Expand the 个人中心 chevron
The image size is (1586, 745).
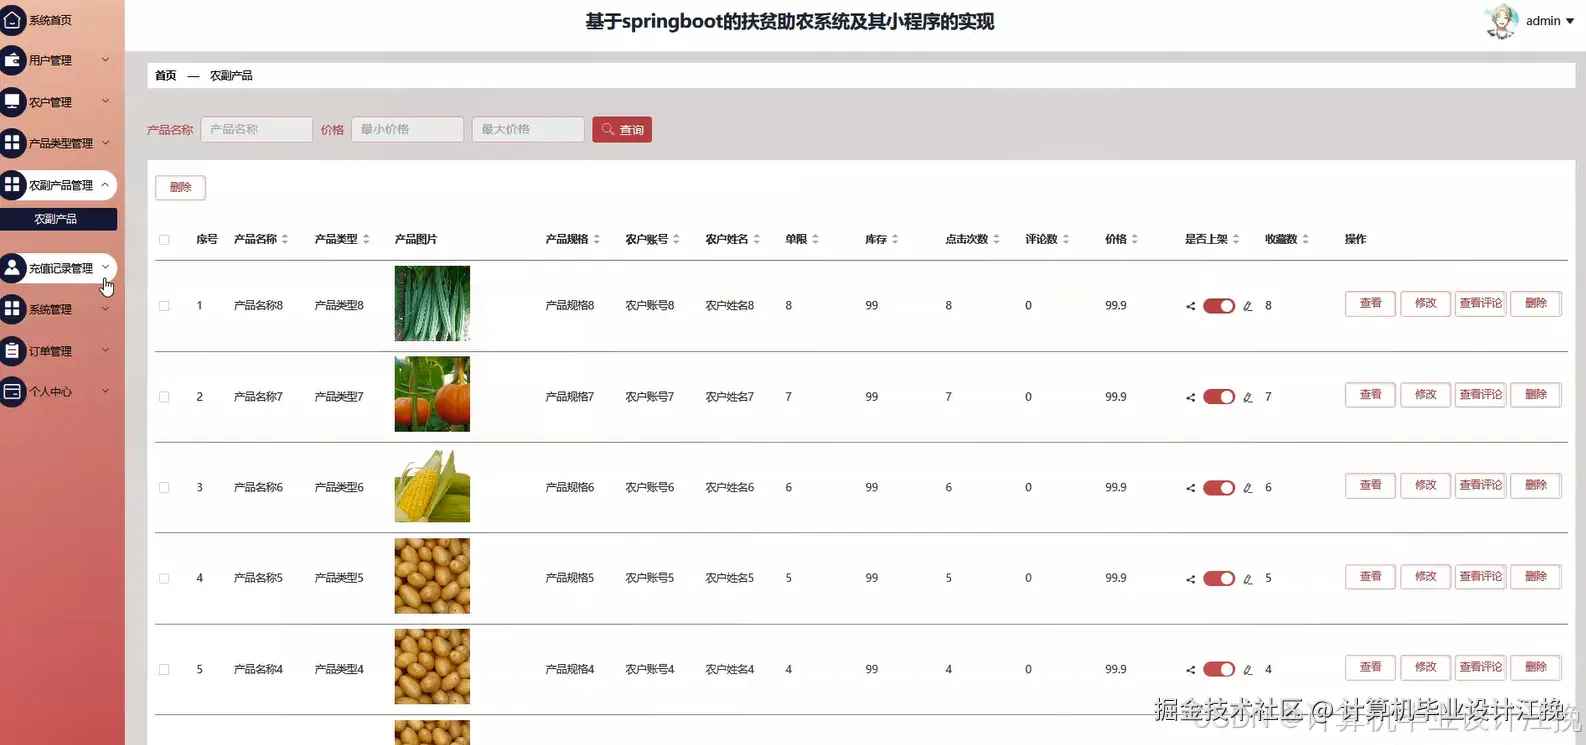click(106, 391)
